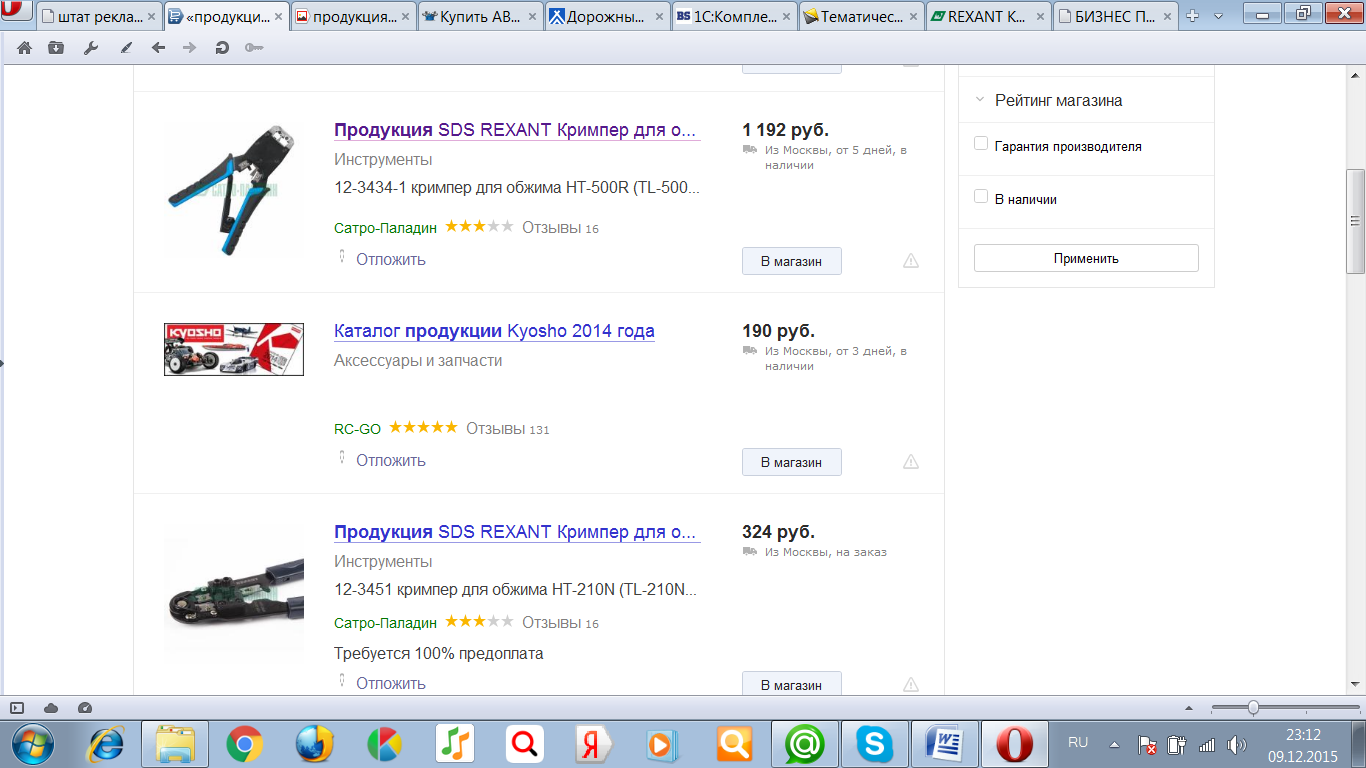1366x768 pixels.
Task: Switch to the БИЗНЕС П... tab
Action: [x=1117, y=16]
